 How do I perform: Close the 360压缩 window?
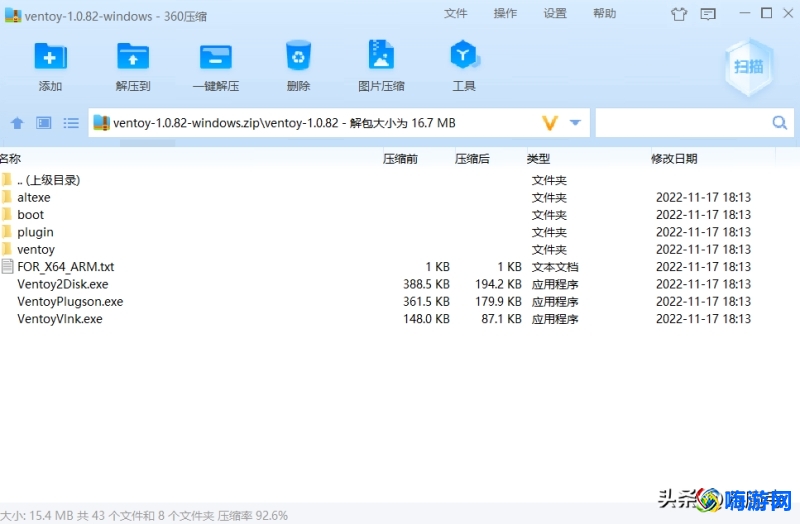[x=788, y=13]
